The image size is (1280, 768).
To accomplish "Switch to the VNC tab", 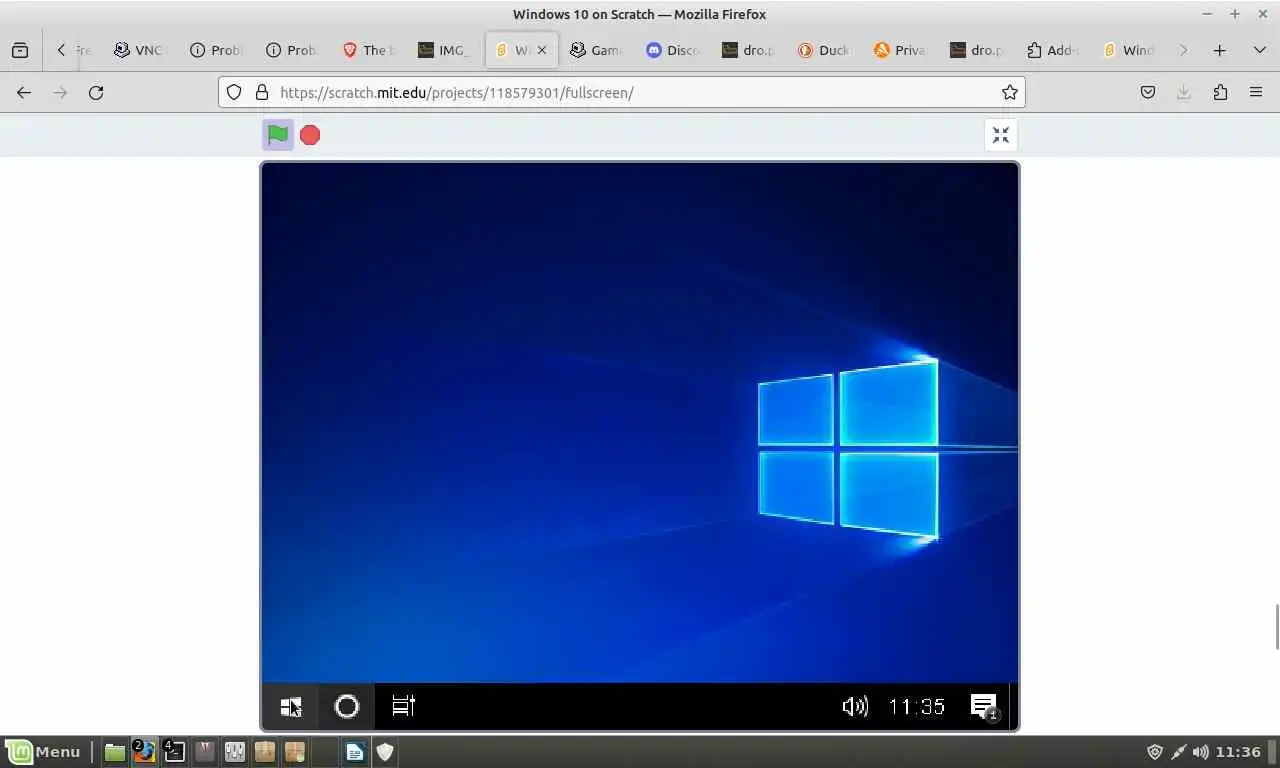I will (140, 50).
